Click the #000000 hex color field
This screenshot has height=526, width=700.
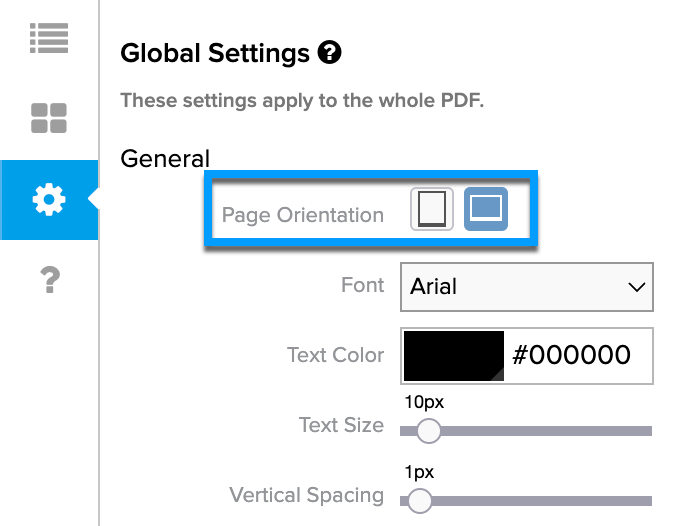572,355
